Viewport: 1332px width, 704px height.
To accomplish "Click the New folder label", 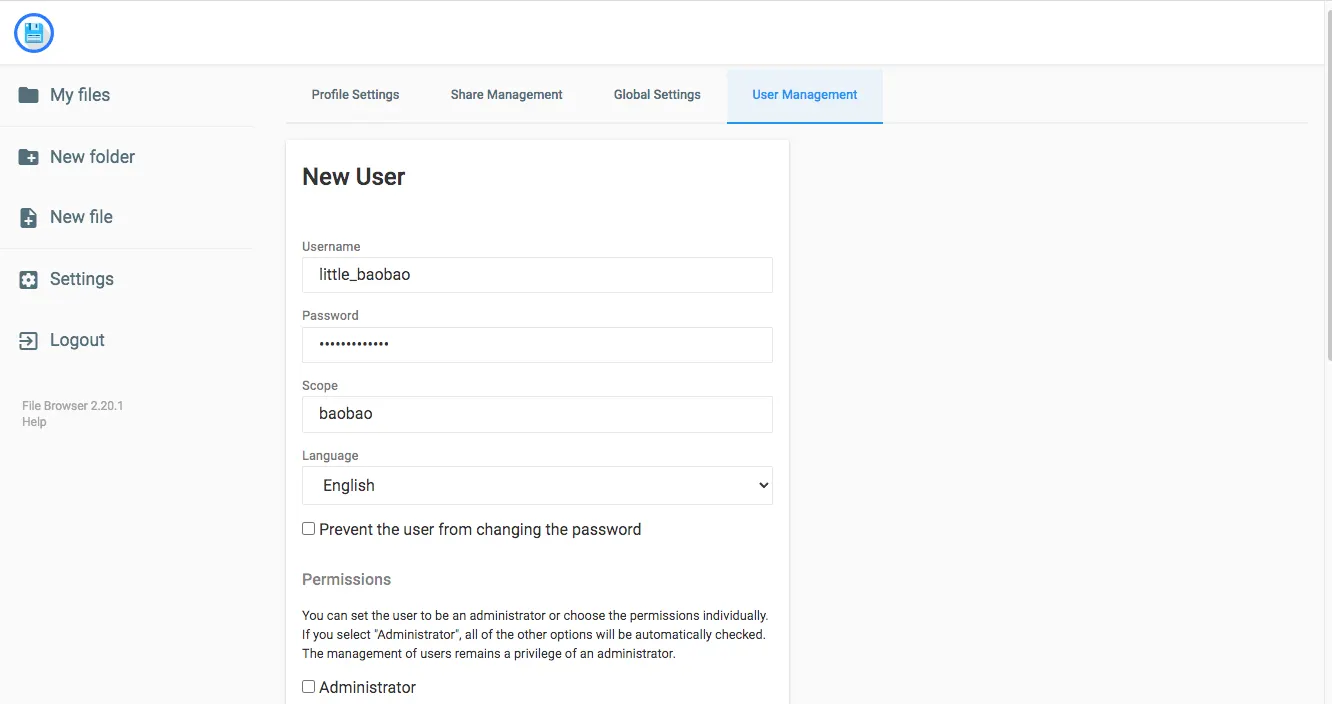I will pos(92,157).
